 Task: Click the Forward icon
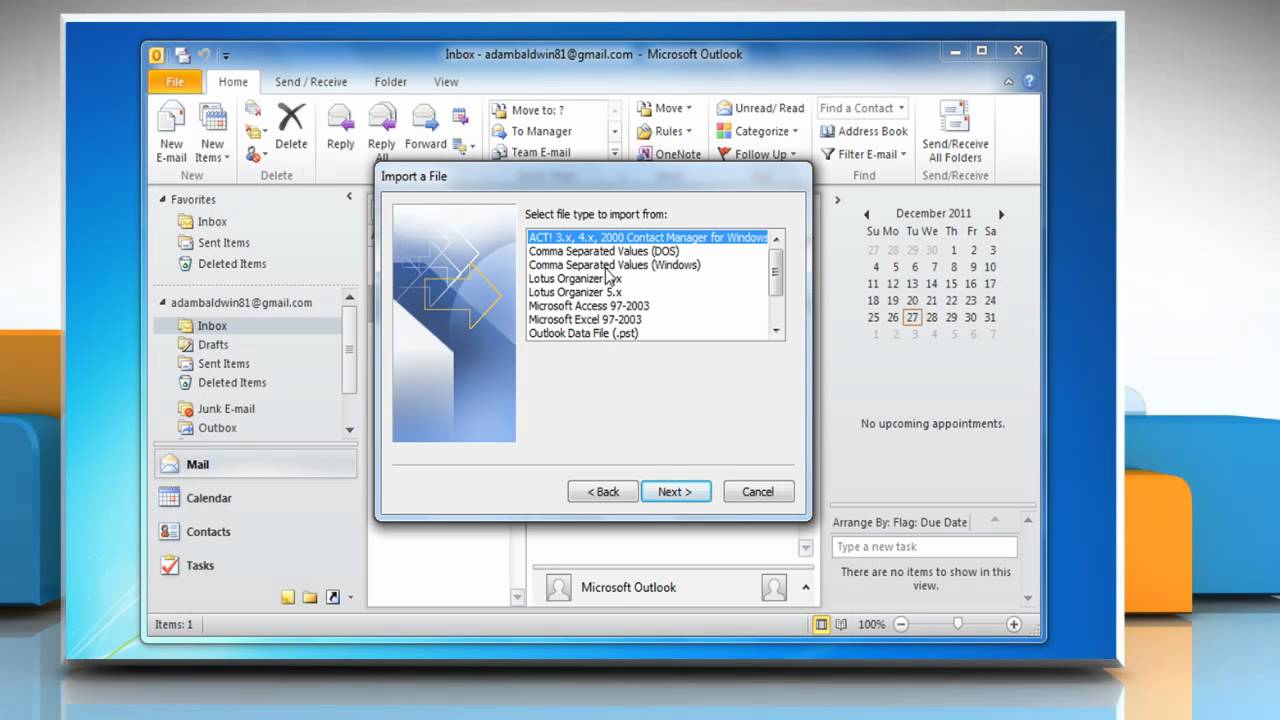[x=426, y=127]
